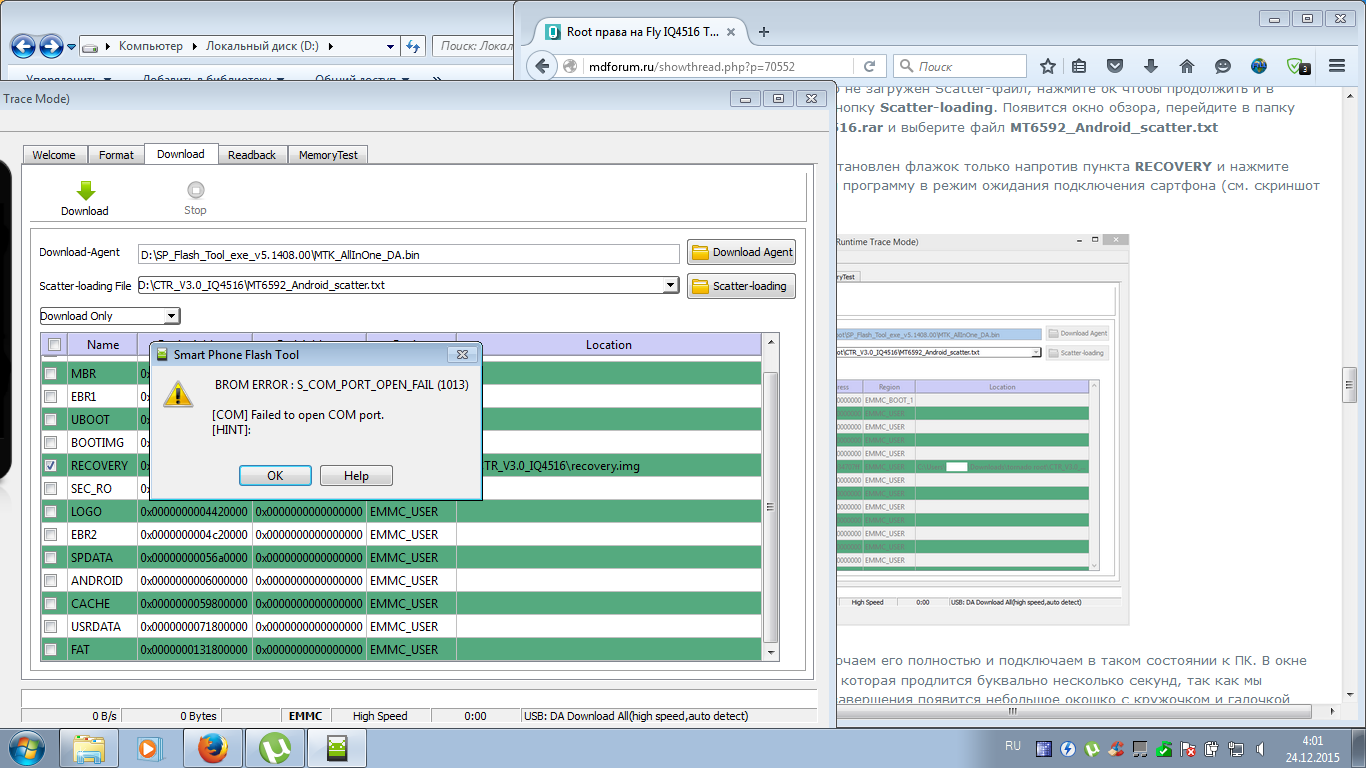
Task: Click the green Download arrow icon
Action: pos(85,191)
